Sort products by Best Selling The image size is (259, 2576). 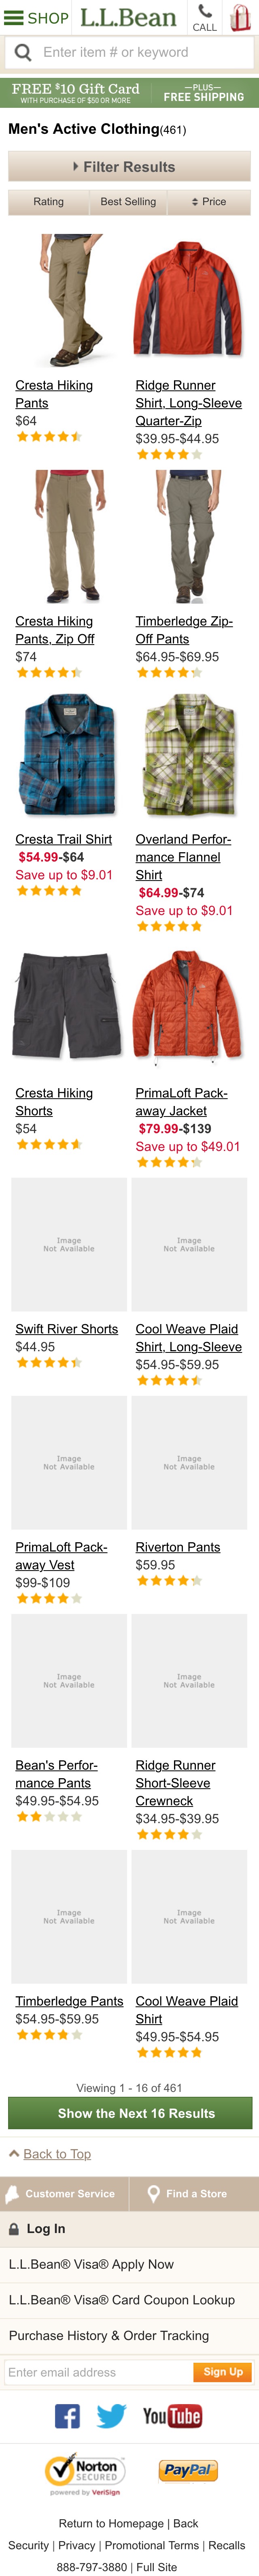(128, 202)
